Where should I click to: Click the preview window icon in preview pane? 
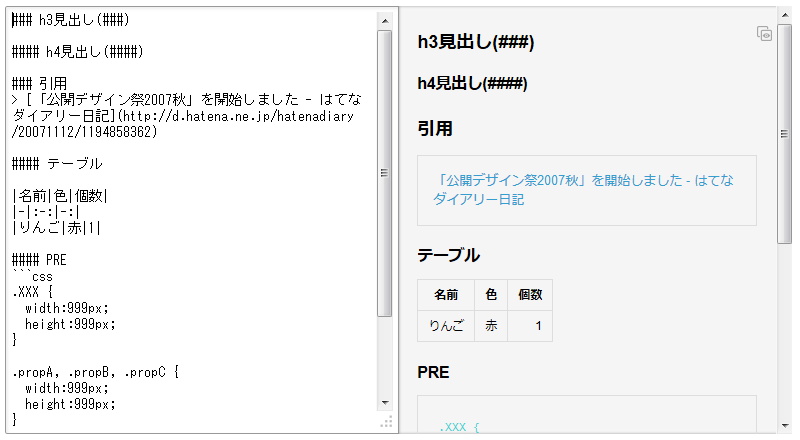764,34
